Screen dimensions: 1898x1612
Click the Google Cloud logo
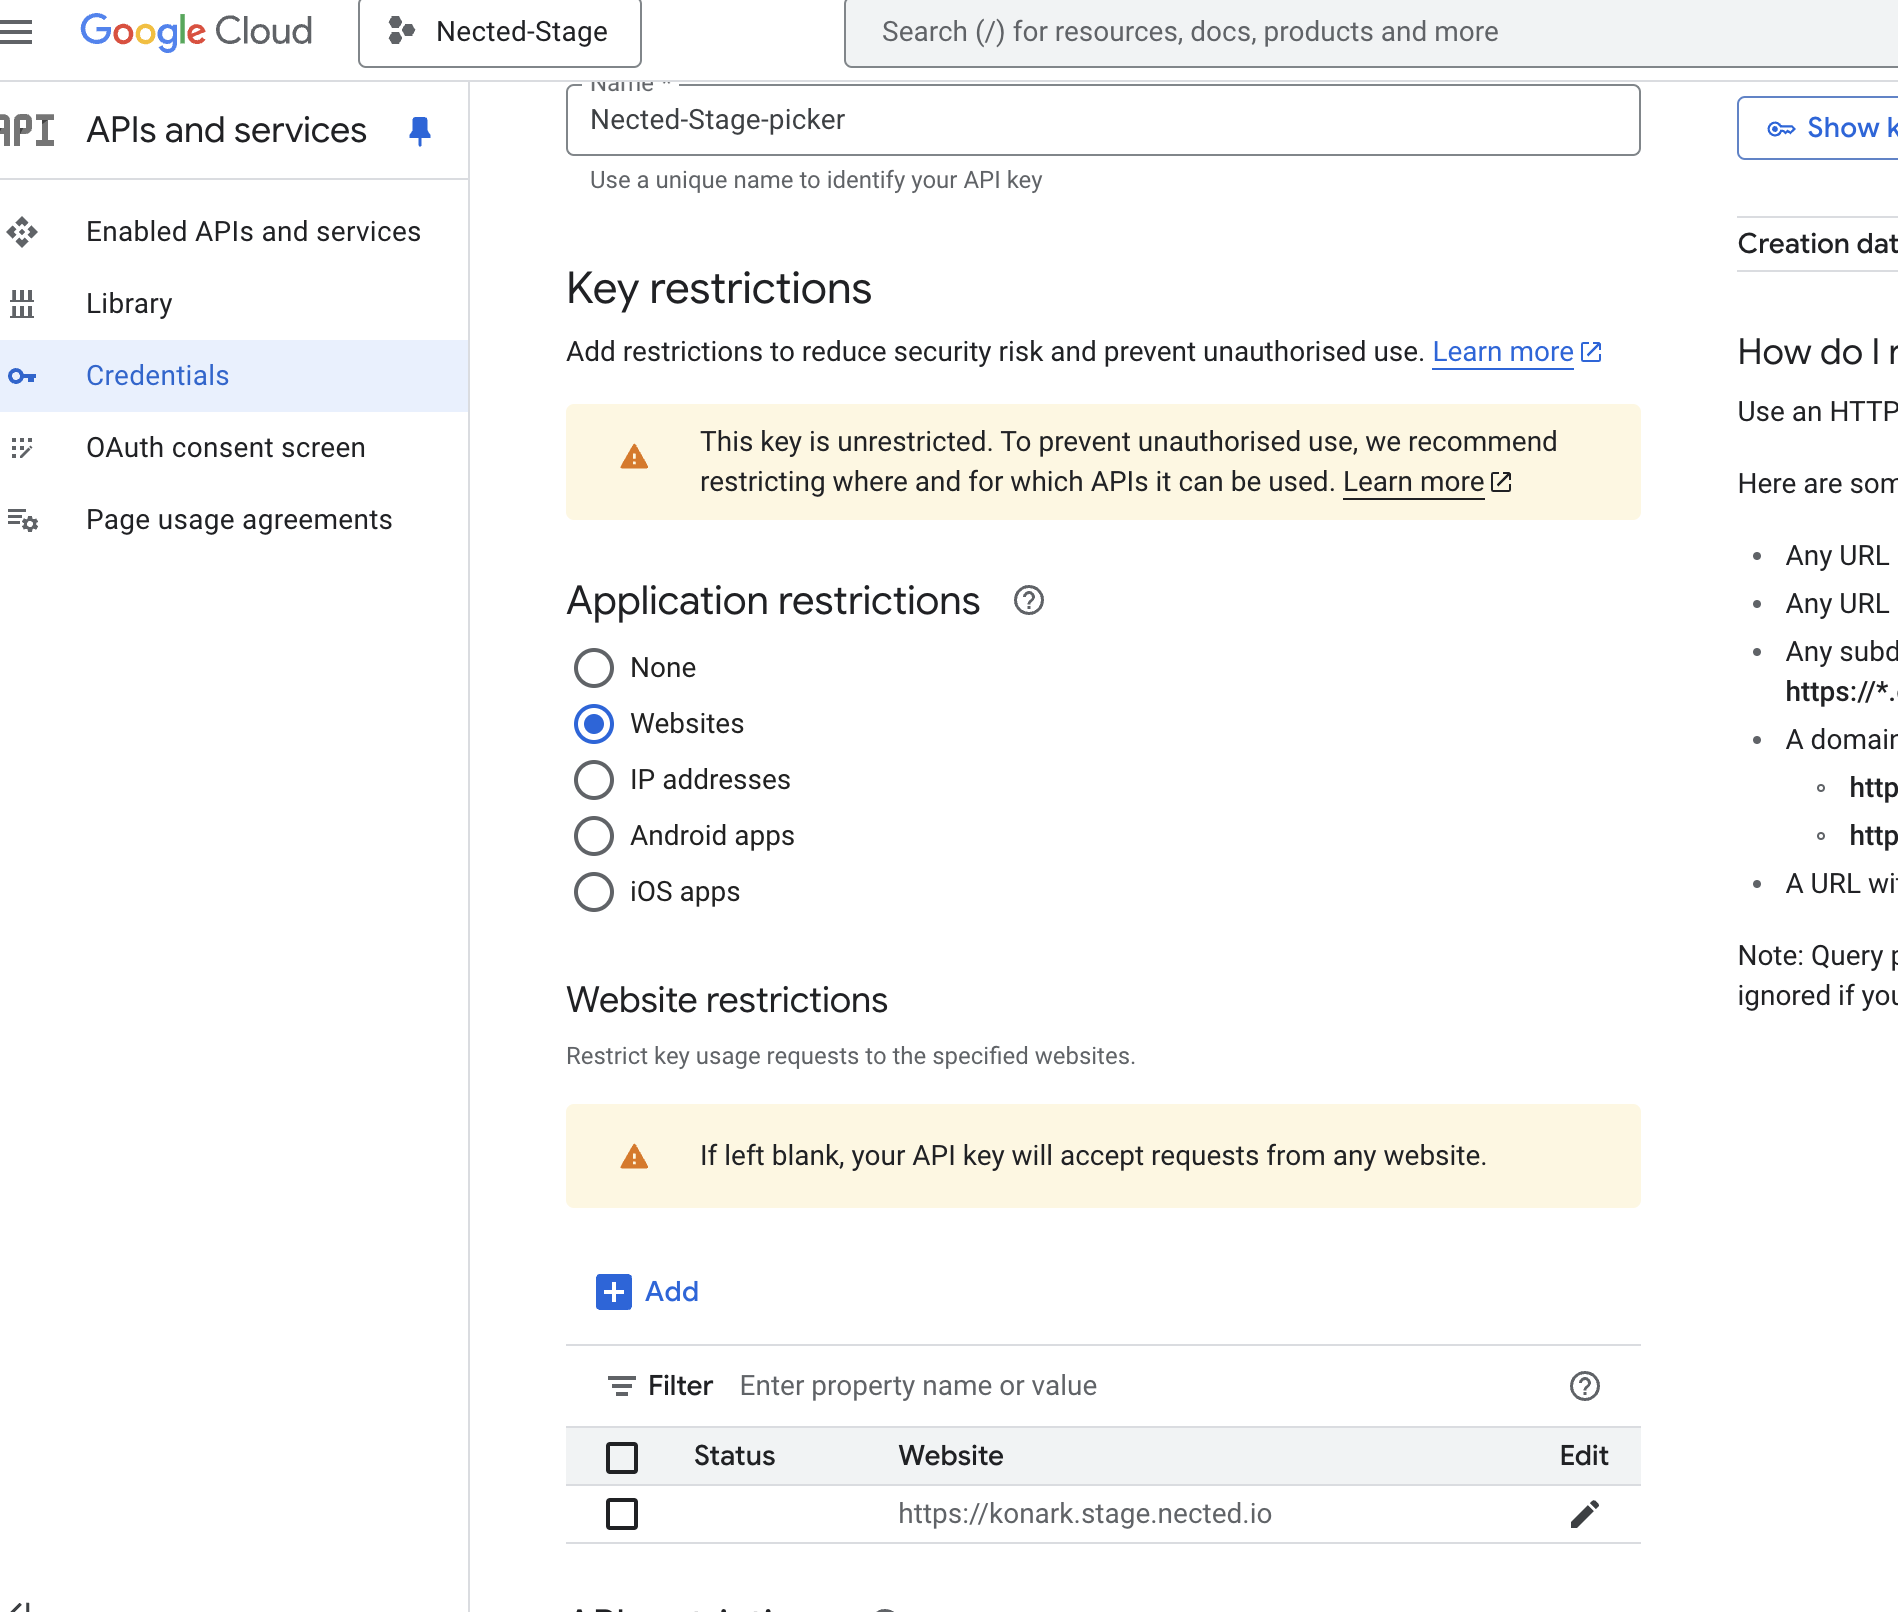point(196,32)
